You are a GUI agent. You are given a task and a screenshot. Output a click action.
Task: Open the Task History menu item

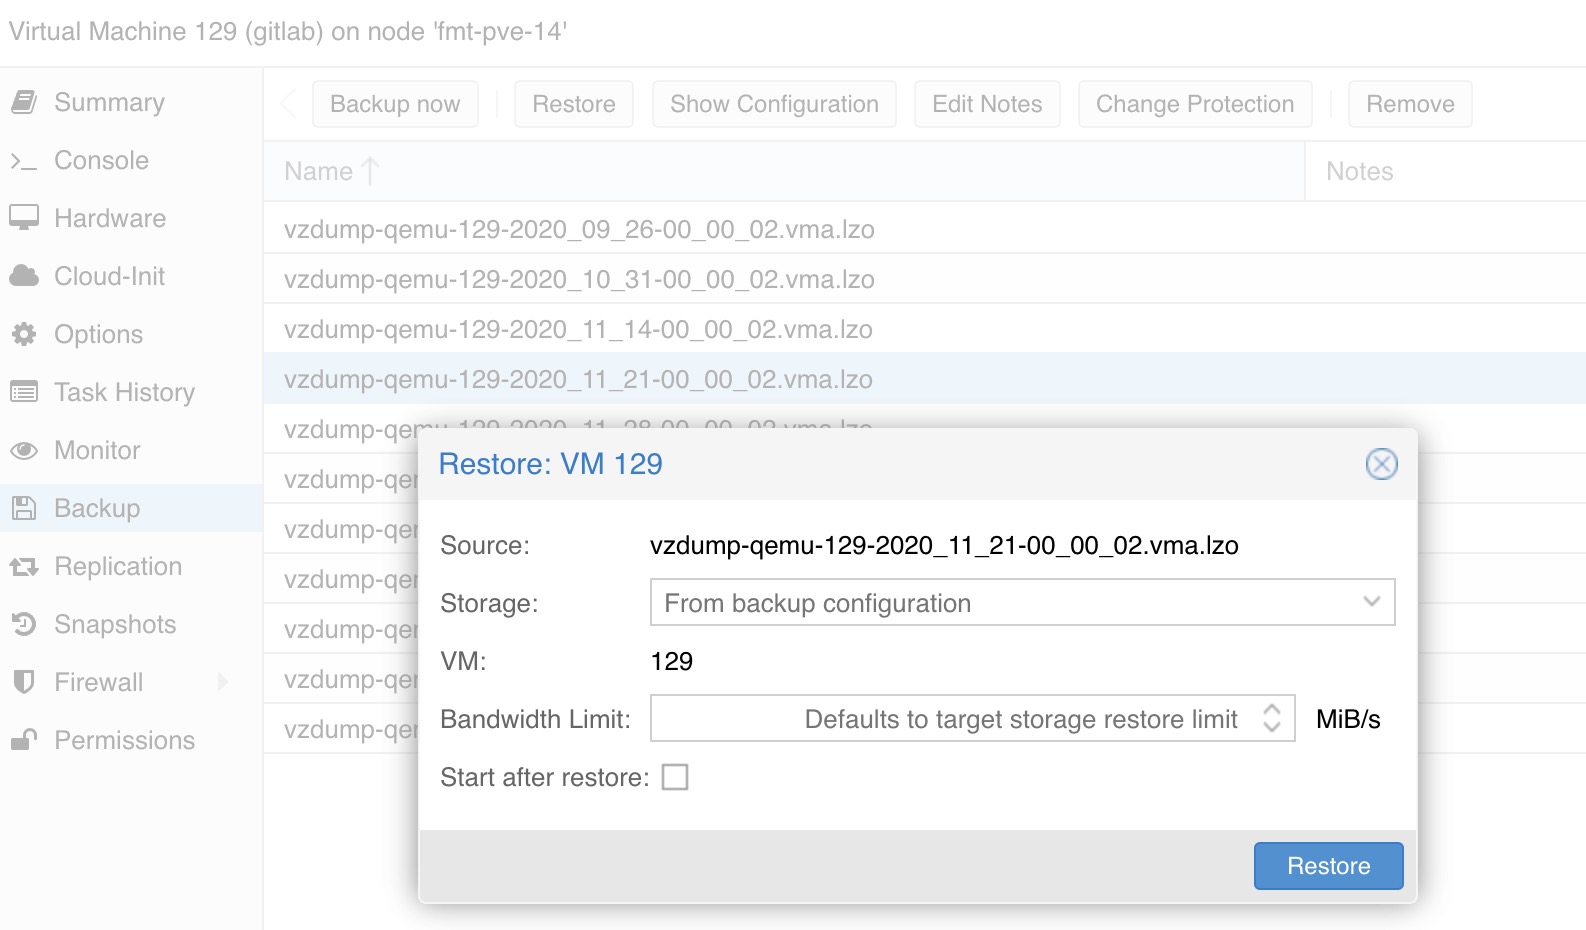tap(124, 392)
